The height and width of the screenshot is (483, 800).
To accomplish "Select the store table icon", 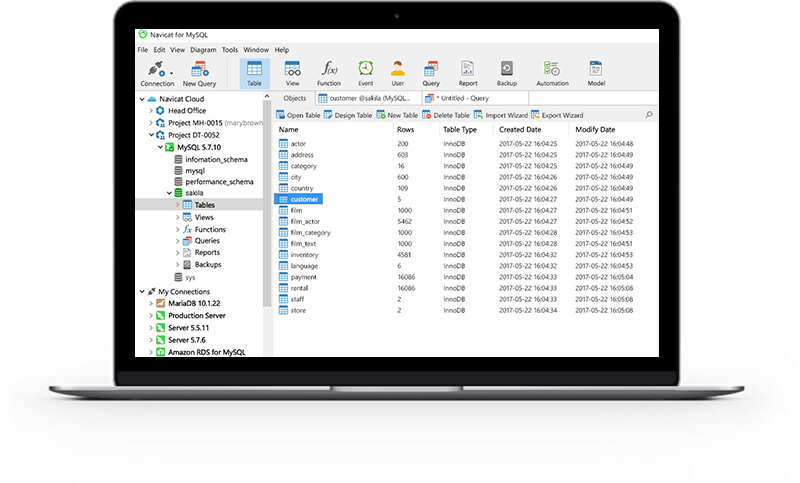I will 283,310.
